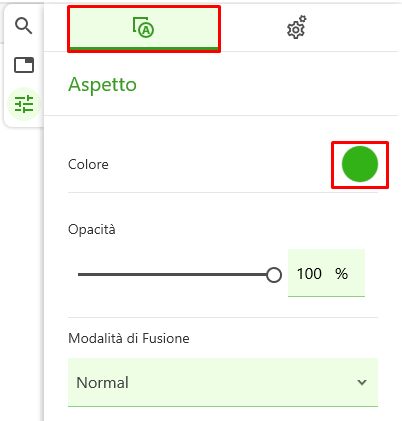This screenshot has height=421, width=402.
Task: Click the percent sign in opacity field
Action: [x=341, y=274]
